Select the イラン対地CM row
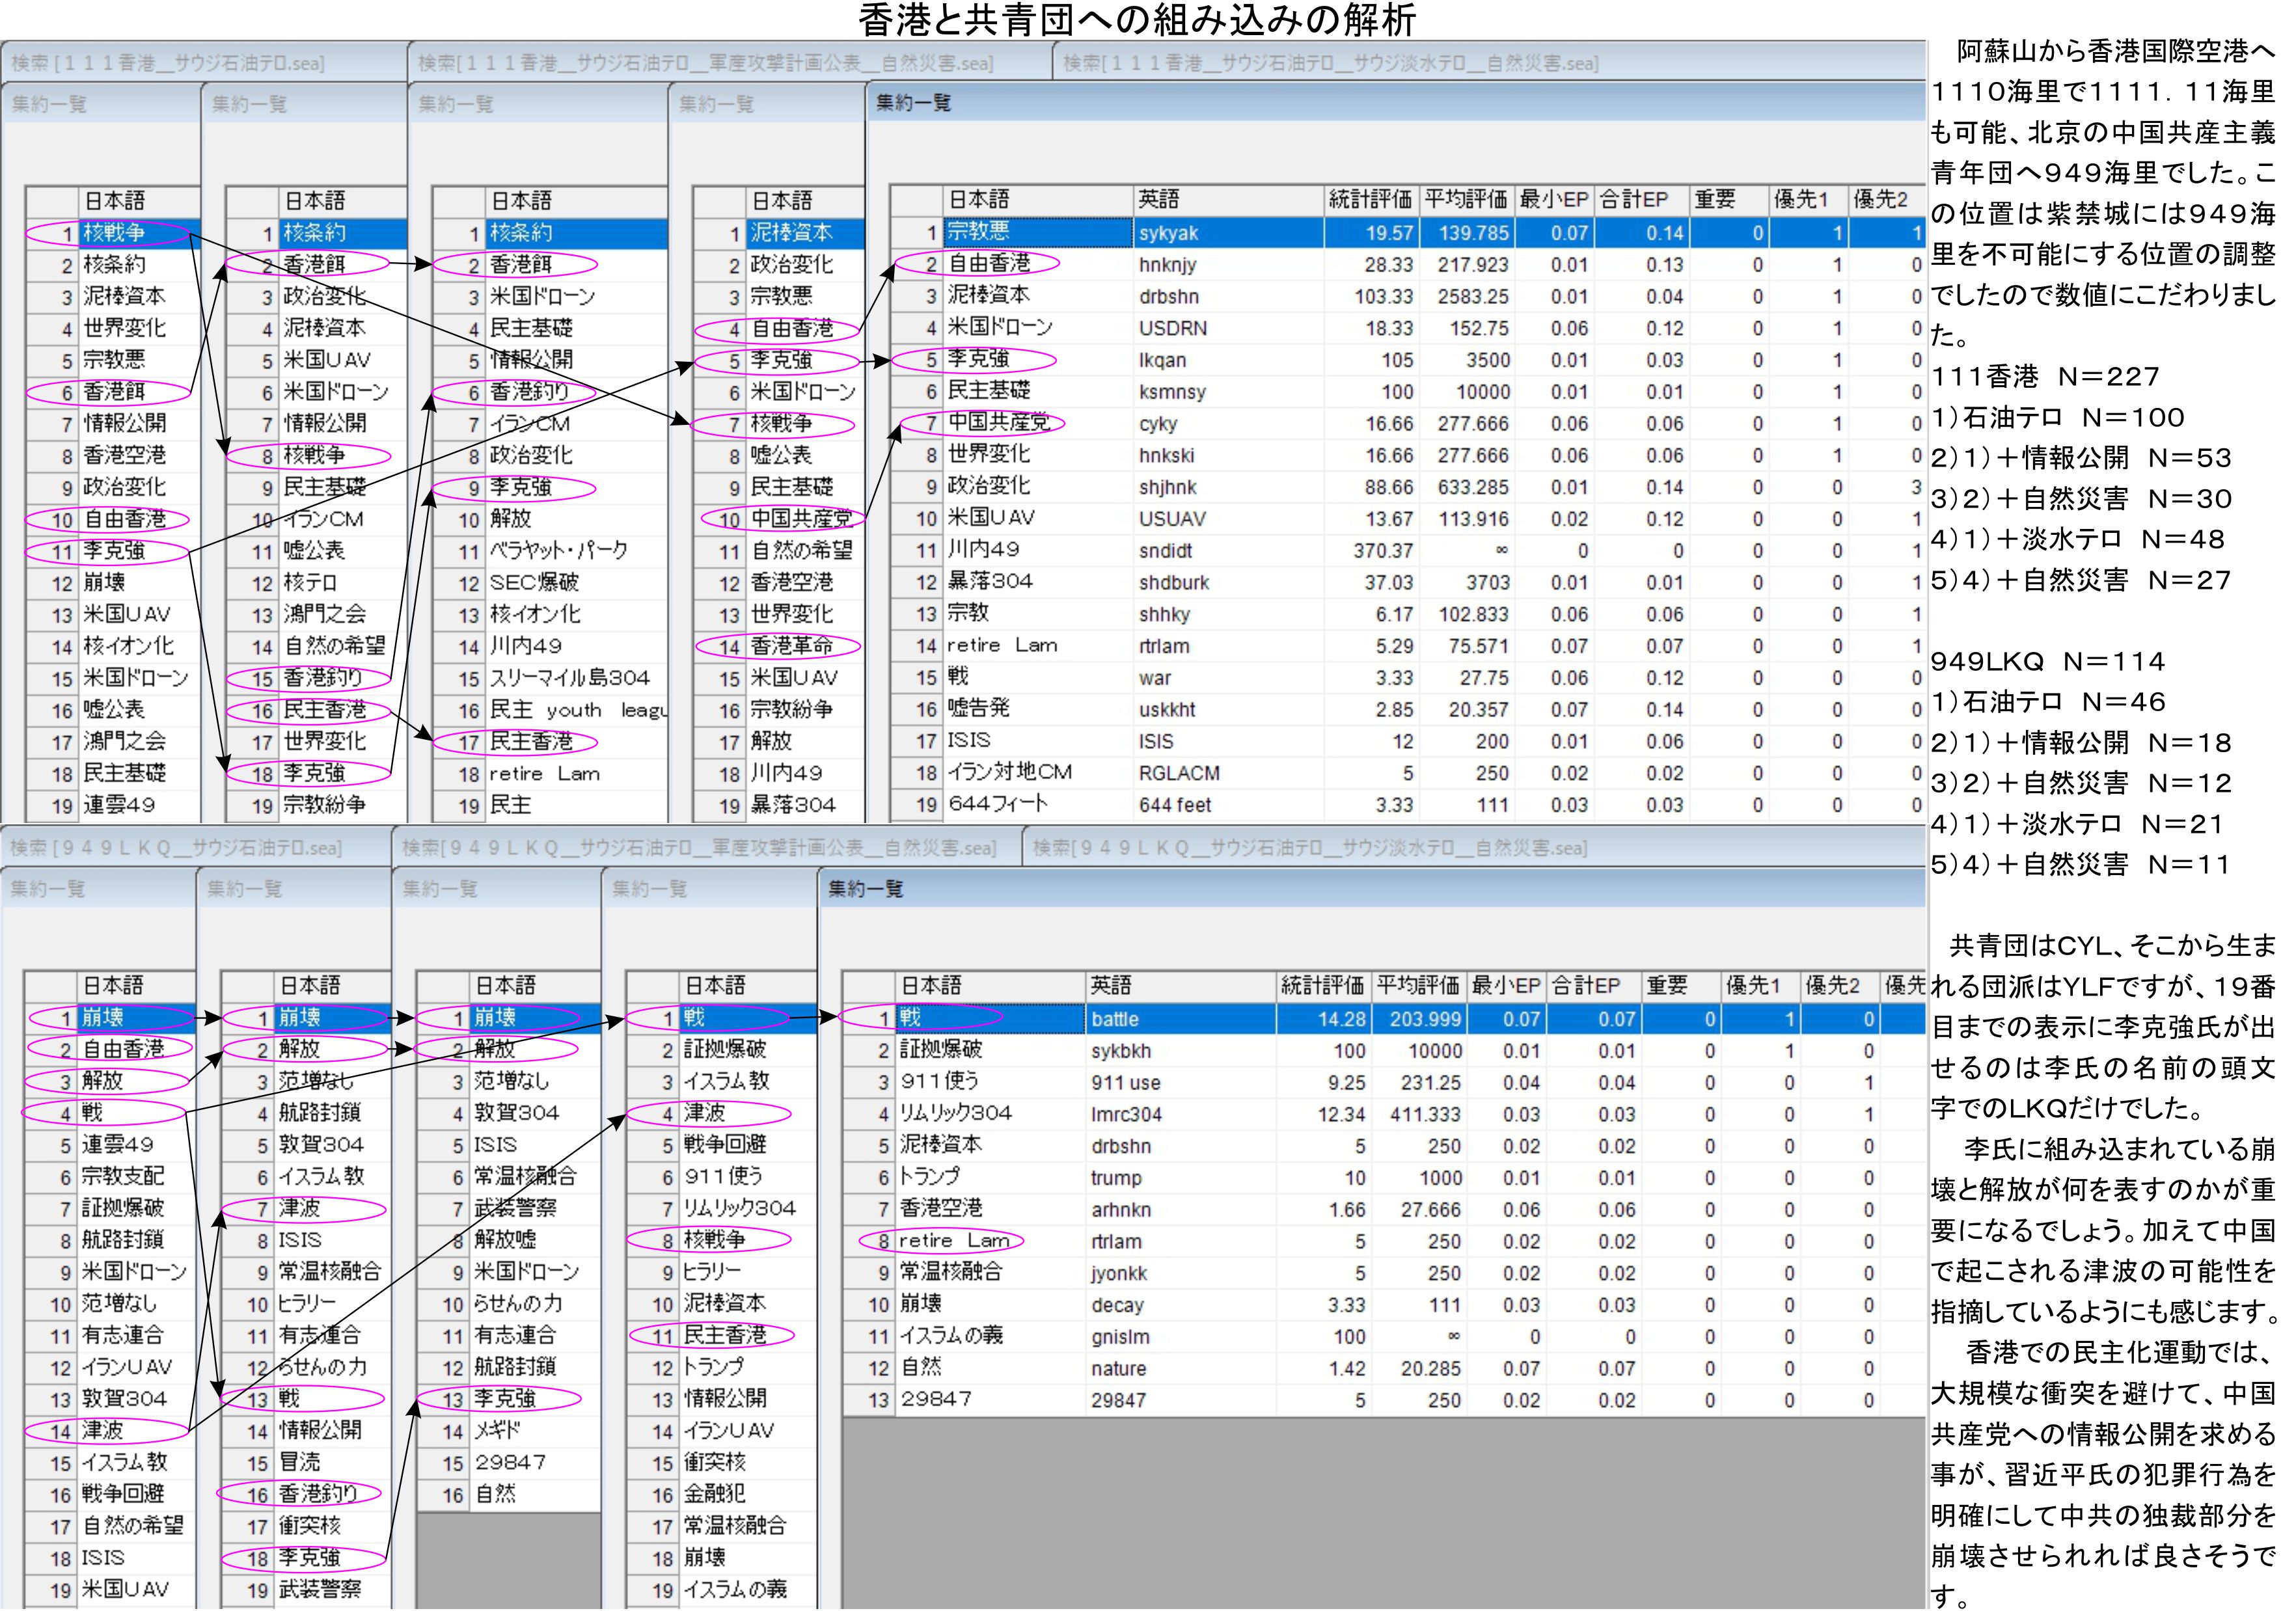Screen dimensions: 2296x1611 1009,772
